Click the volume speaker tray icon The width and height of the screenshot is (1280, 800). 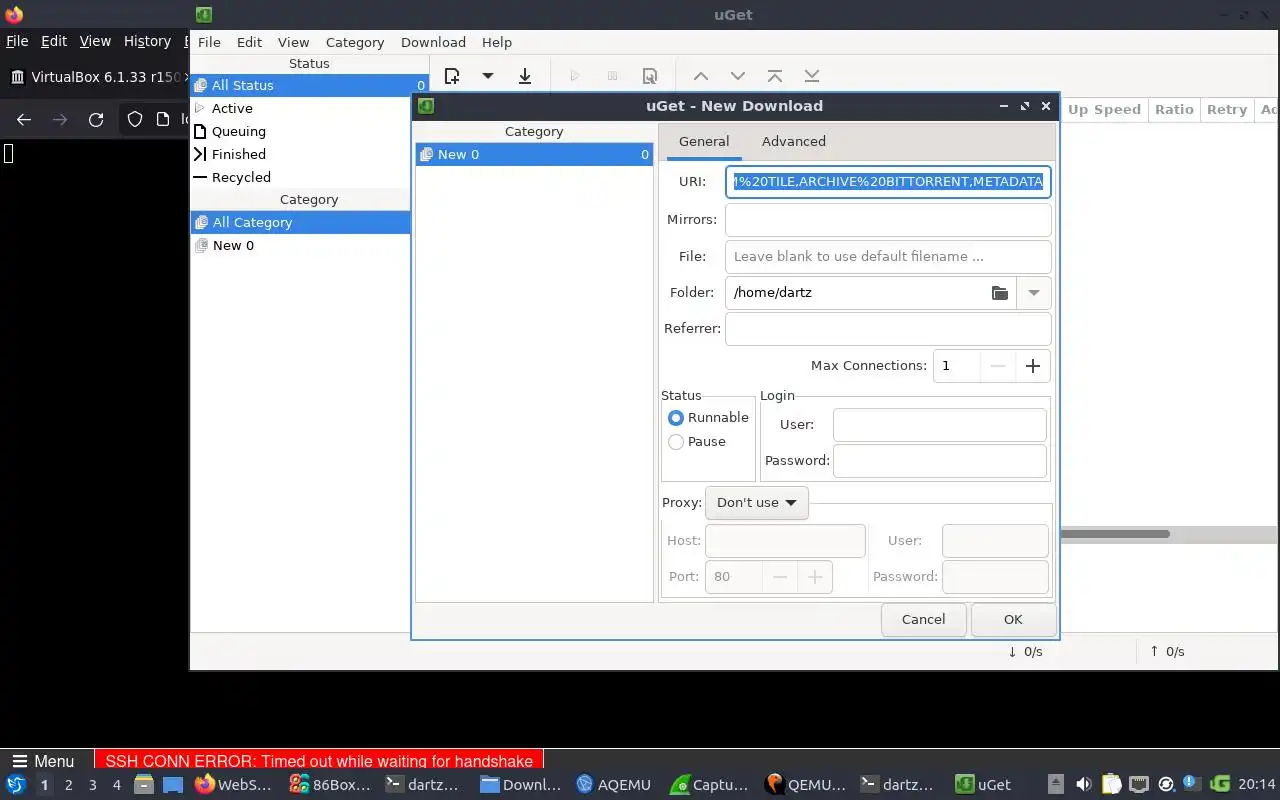(1084, 785)
